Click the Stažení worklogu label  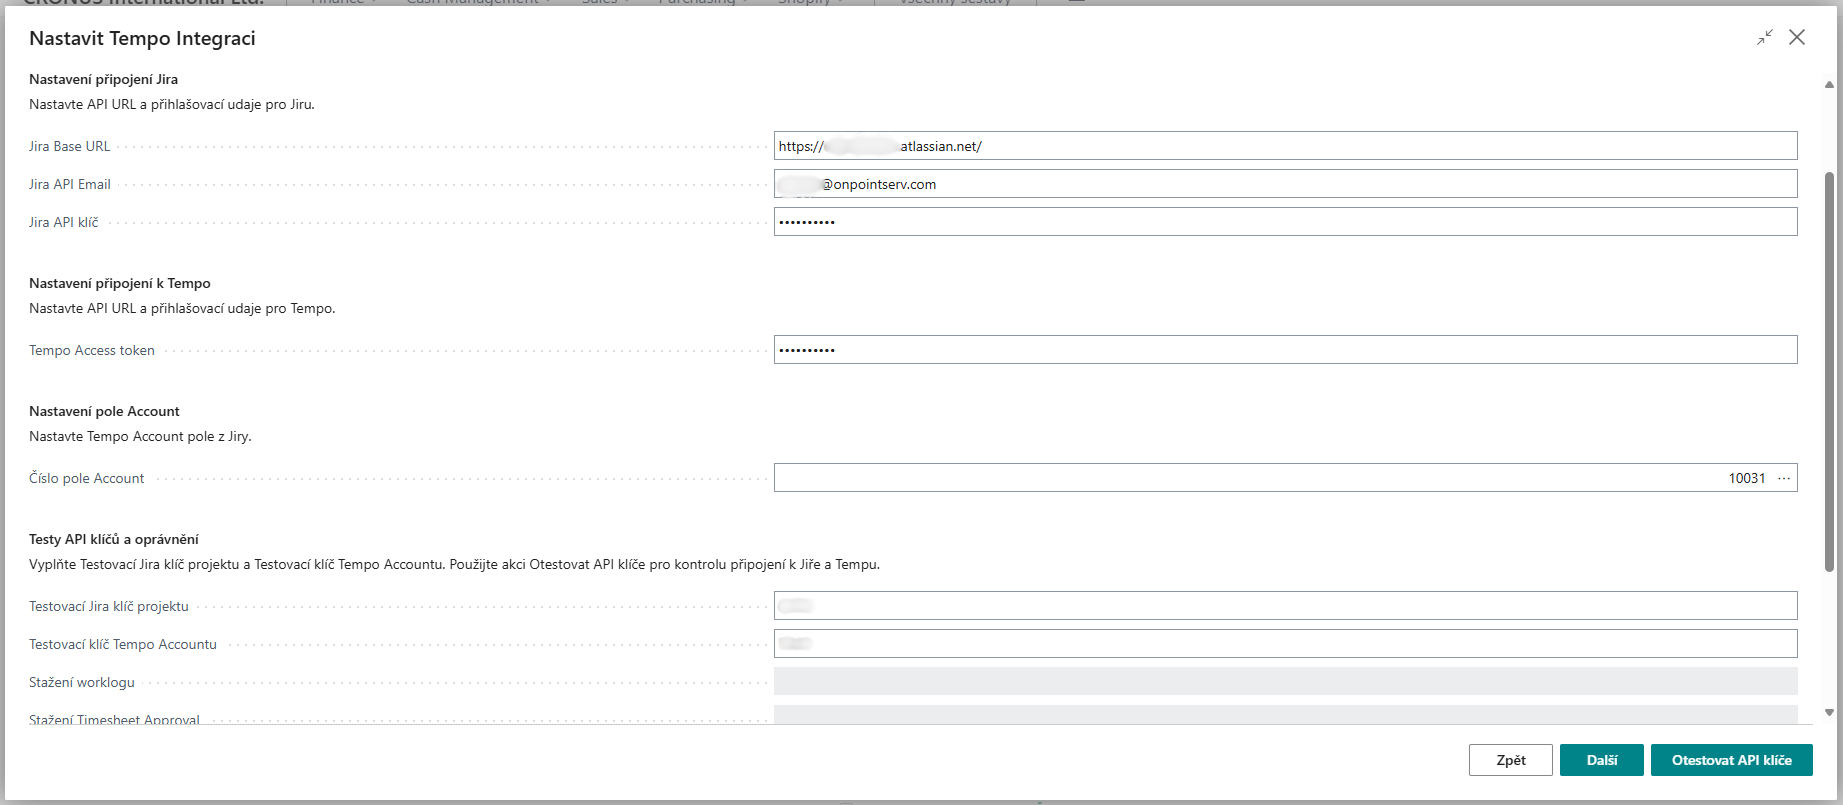tap(81, 682)
